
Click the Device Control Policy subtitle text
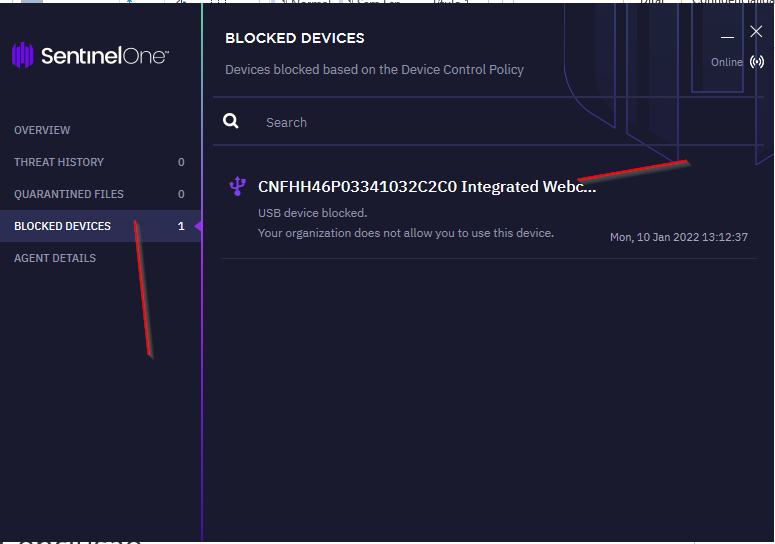(x=374, y=70)
